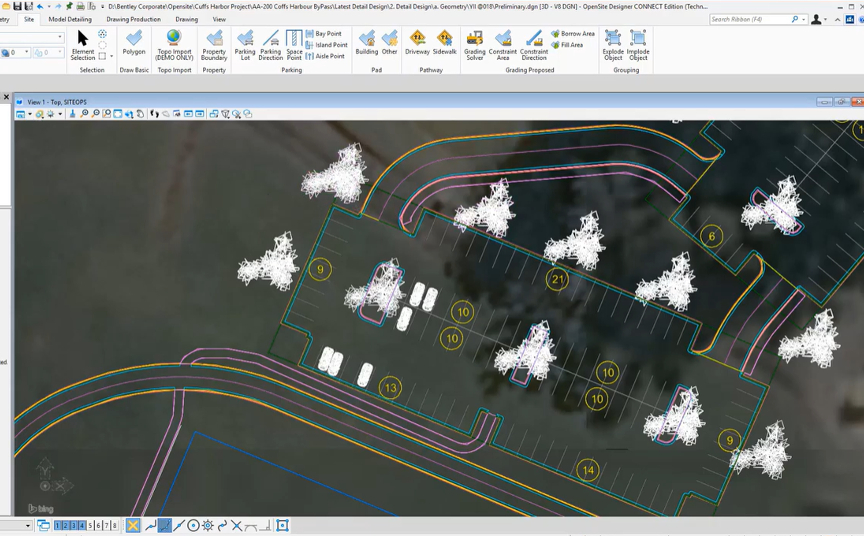Open the brightness adjust dropdown in view toolbar

[60, 114]
